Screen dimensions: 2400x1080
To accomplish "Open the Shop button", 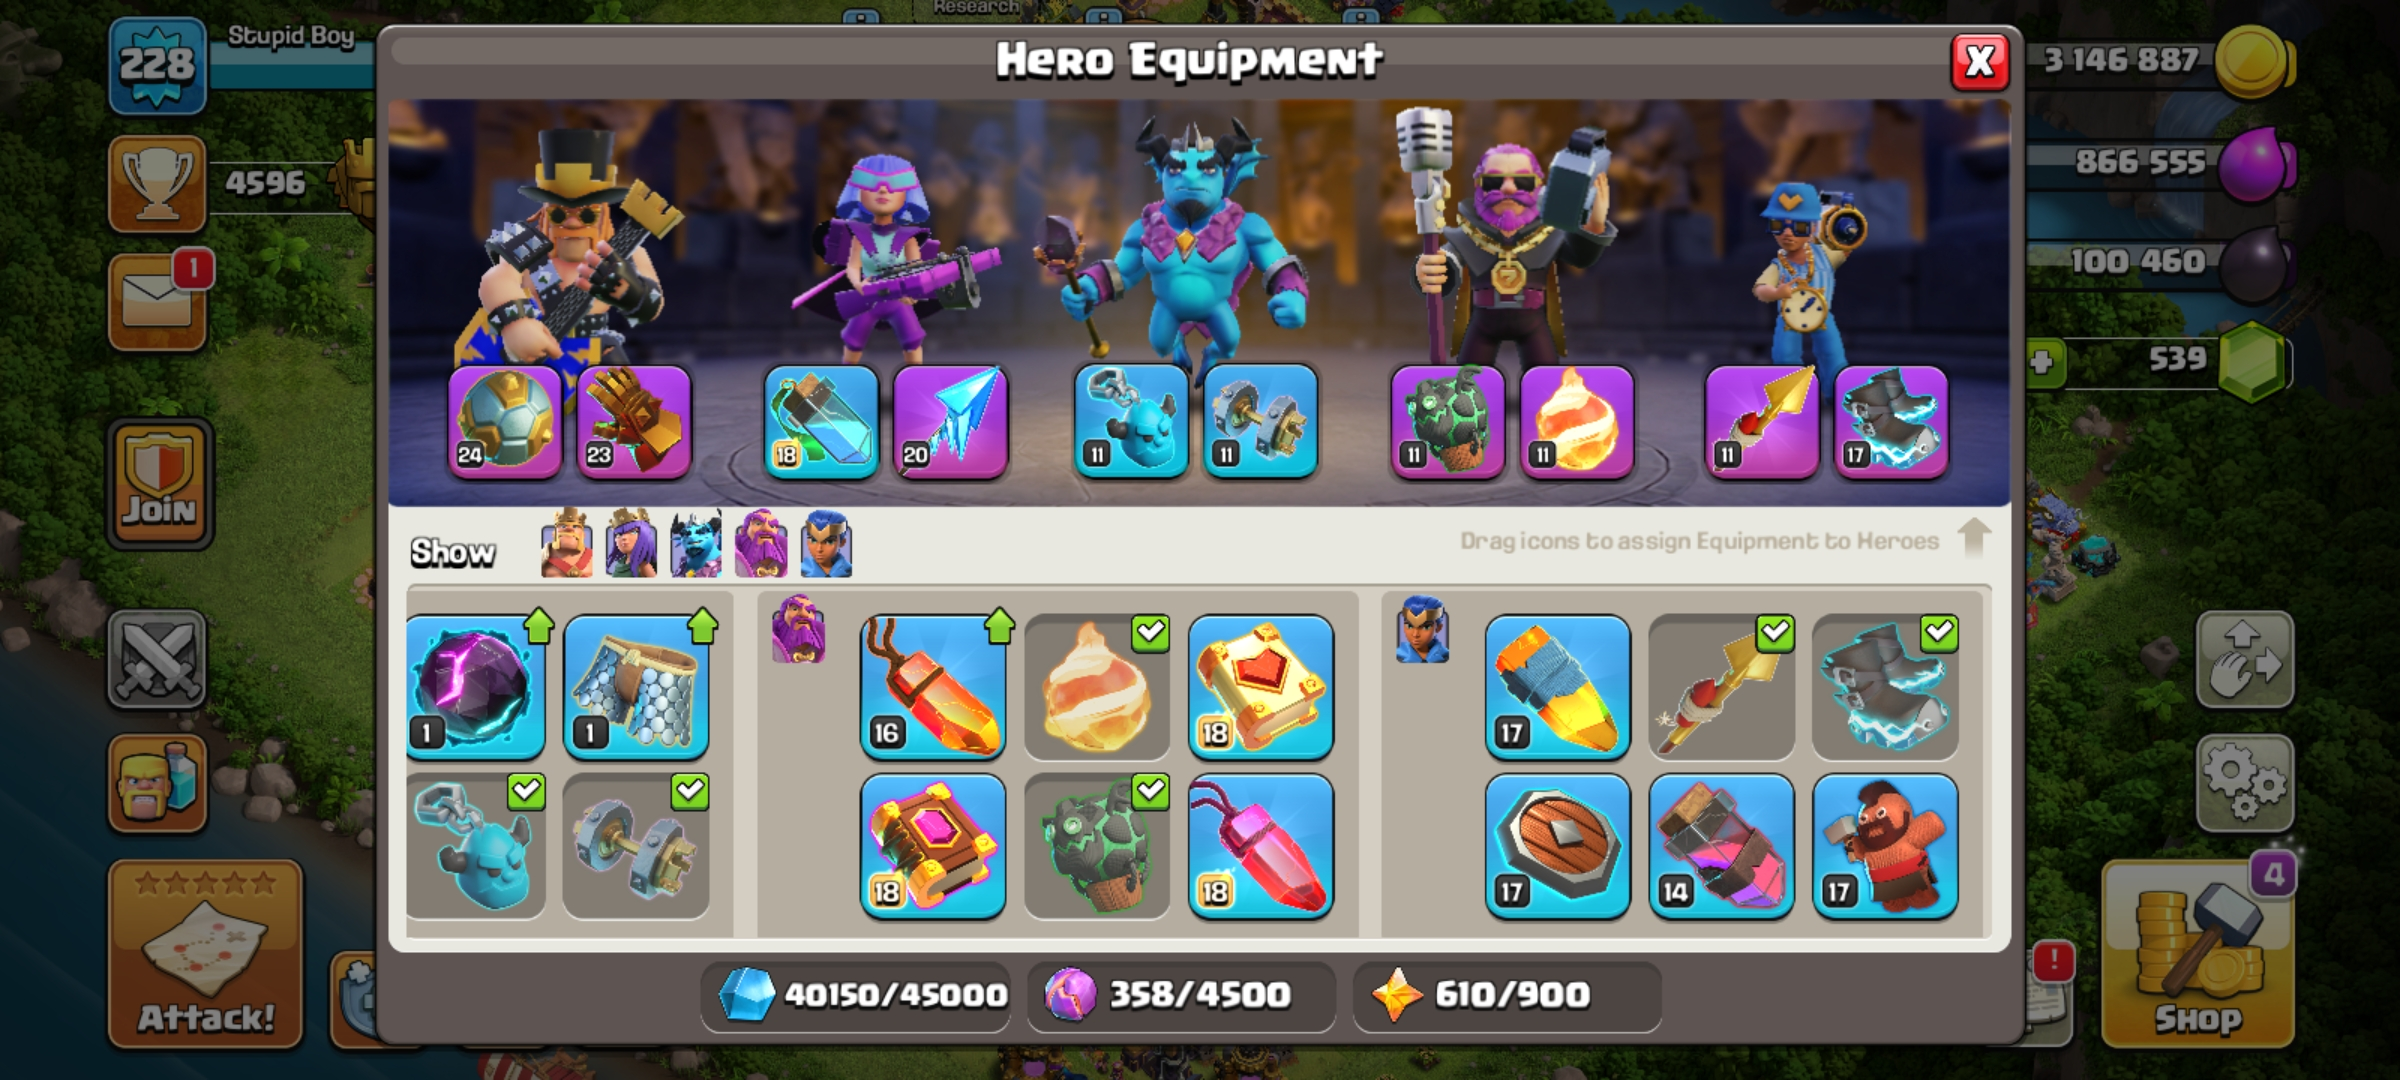I will [x=2197, y=955].
